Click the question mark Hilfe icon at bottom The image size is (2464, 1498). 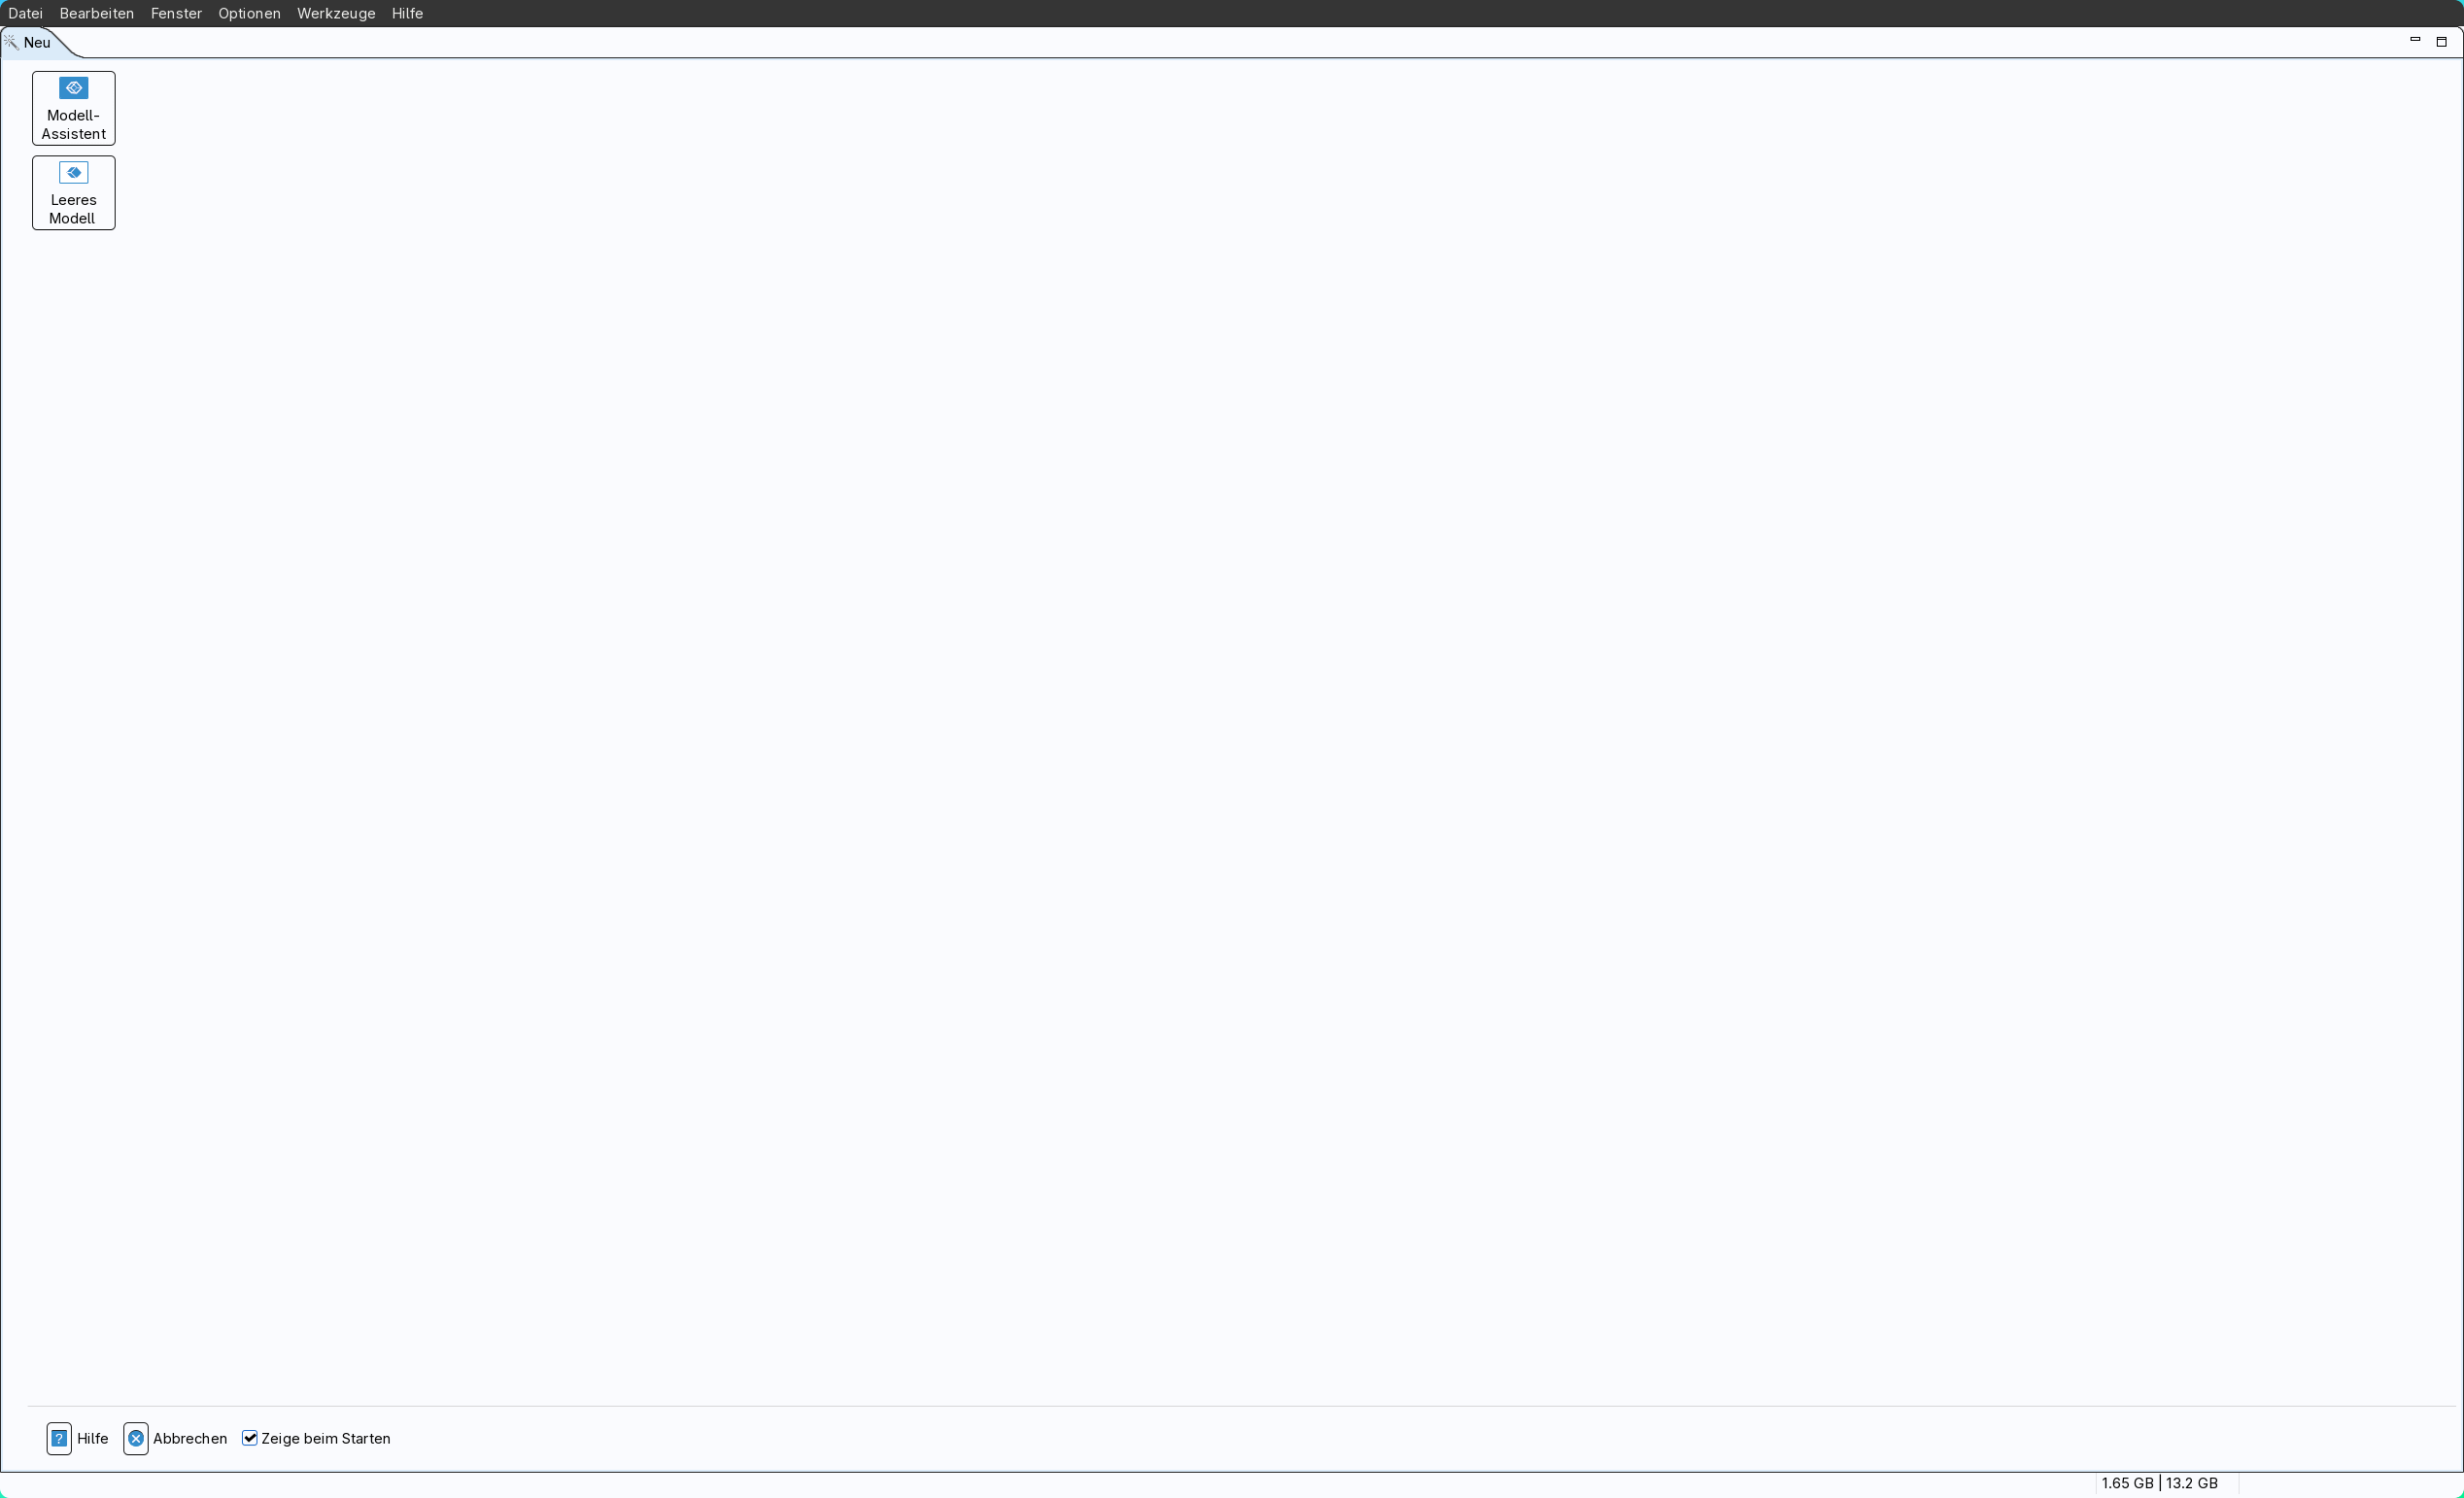click(x=59, y=1438)
